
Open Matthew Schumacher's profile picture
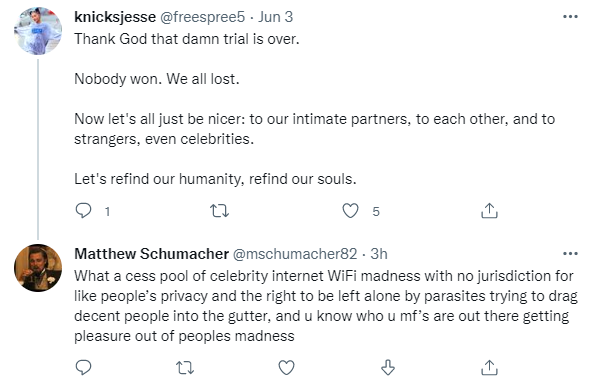[x=38, y=268]
